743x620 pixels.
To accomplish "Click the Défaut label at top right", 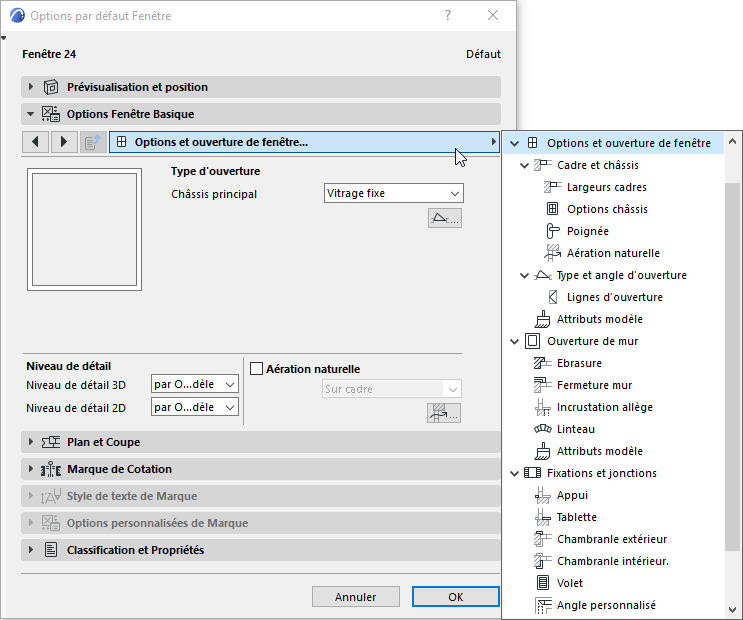I will click(x=483, y=54).
